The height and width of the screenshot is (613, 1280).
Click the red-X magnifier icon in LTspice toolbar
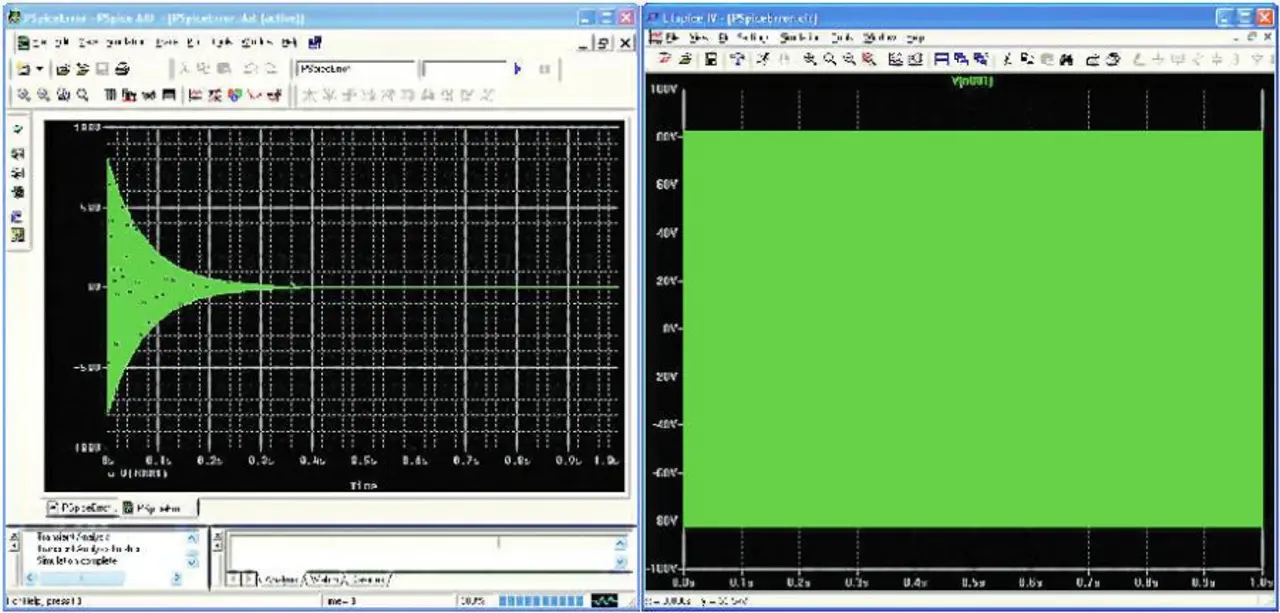[868, 60]
